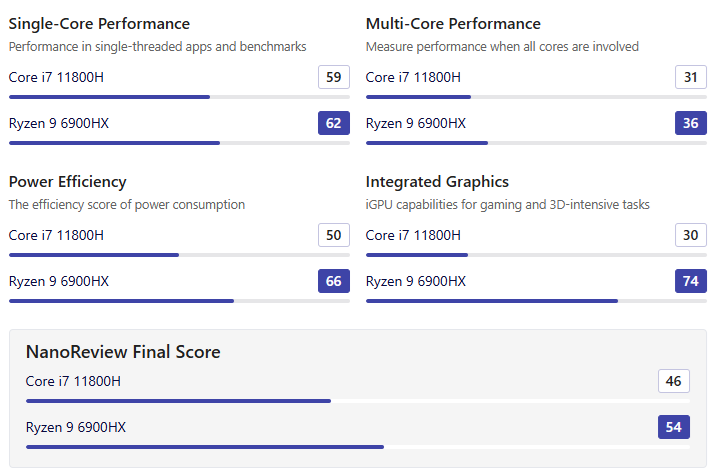Click the Core i7 NanoReview final score 46

tap(674, 381)
